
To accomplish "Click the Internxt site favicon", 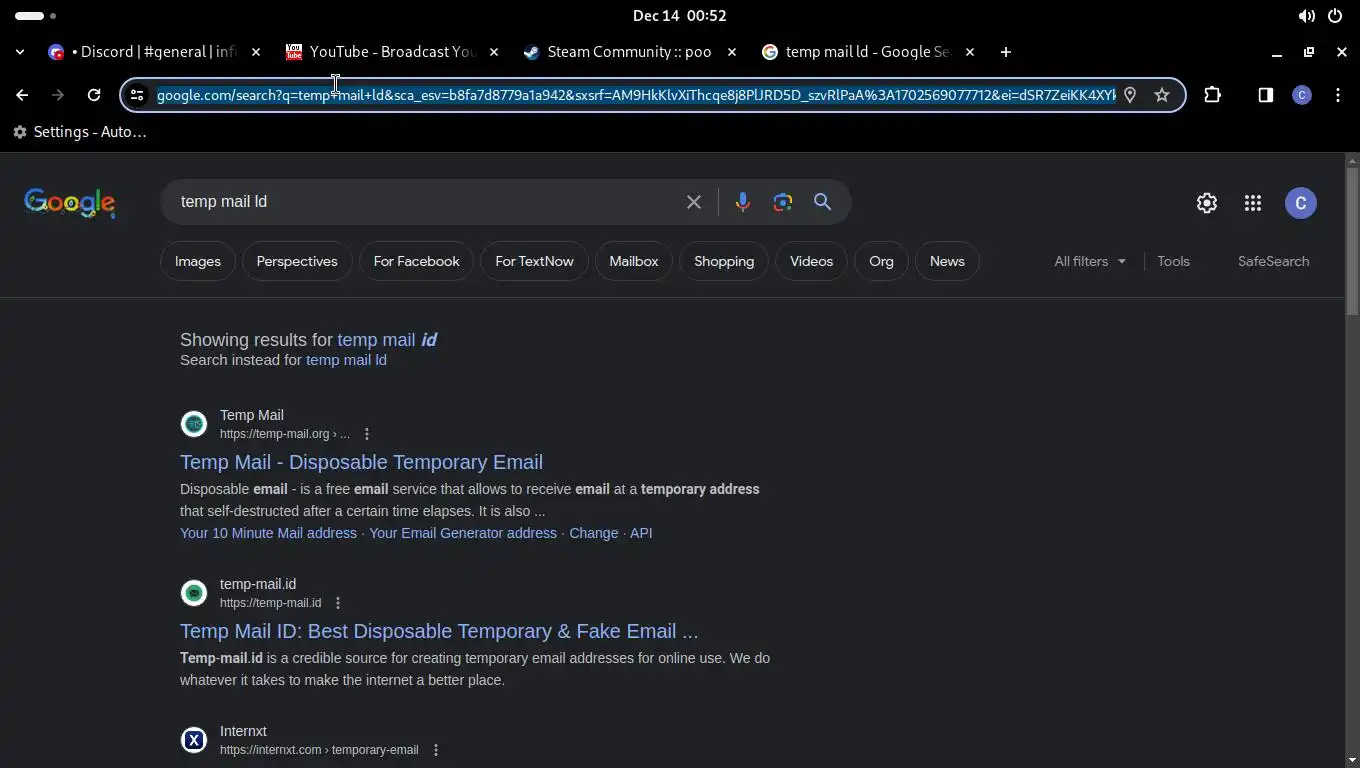I will click(x=194, y=740).
